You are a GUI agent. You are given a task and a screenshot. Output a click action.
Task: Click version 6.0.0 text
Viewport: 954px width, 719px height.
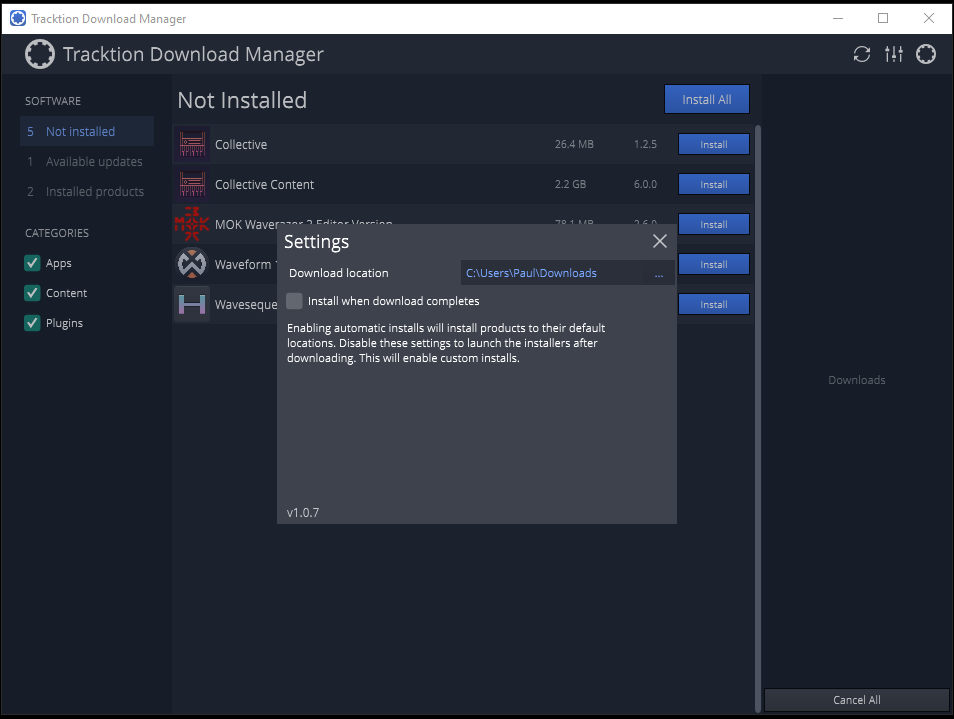[645, 184]
